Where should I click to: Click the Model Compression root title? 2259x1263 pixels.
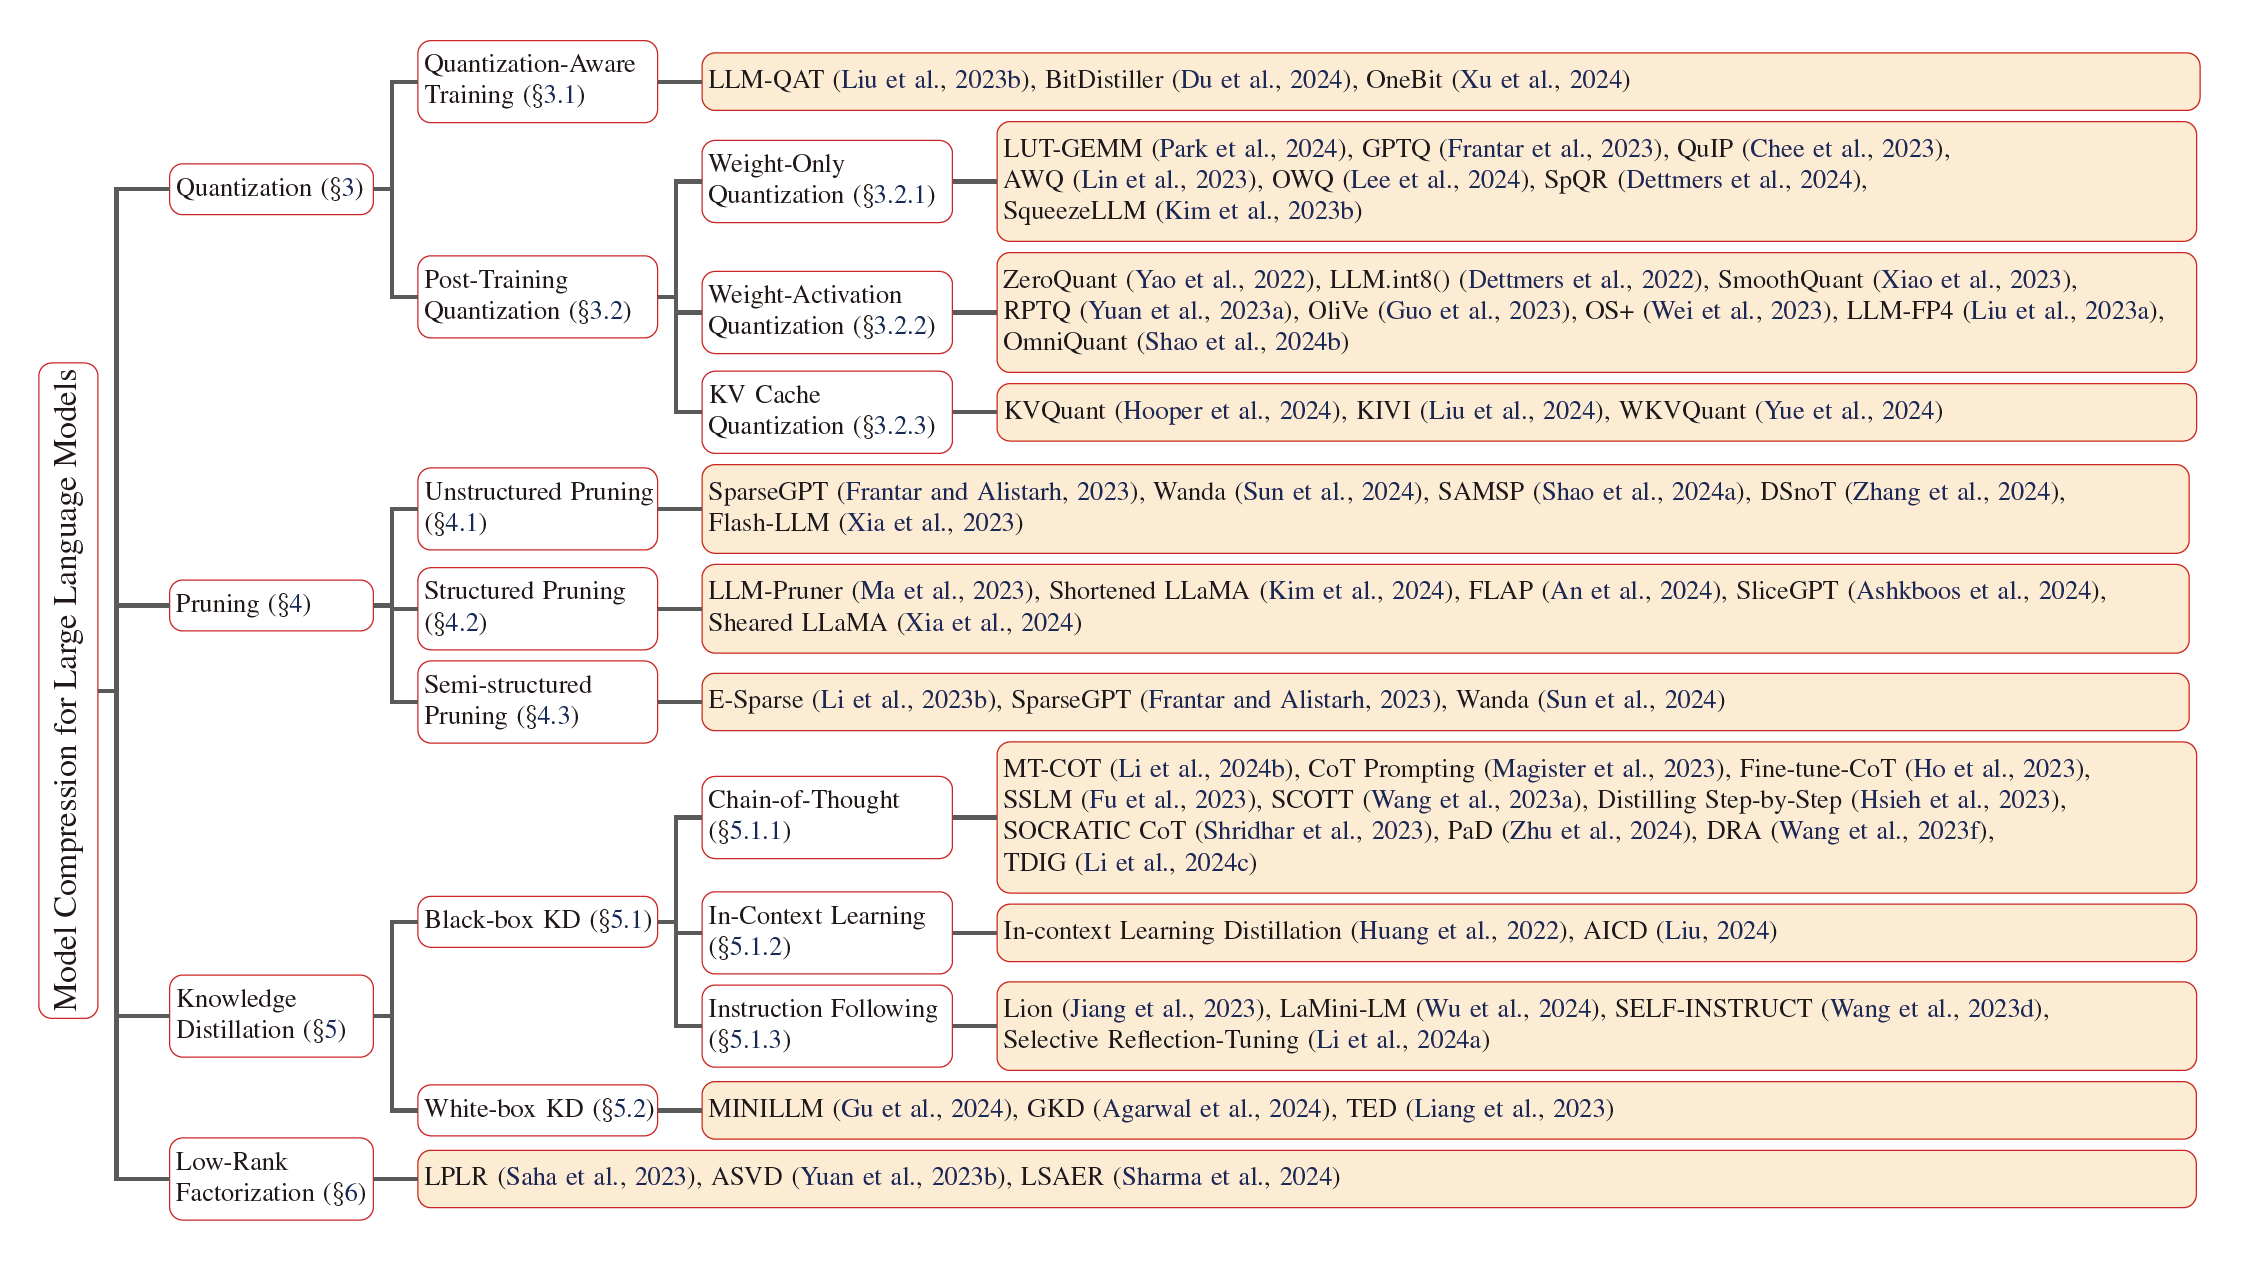tap(68, 690)
